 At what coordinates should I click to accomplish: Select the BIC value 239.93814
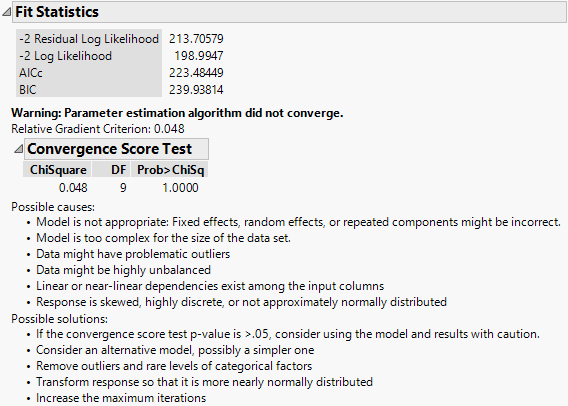[x=196, y=90]
